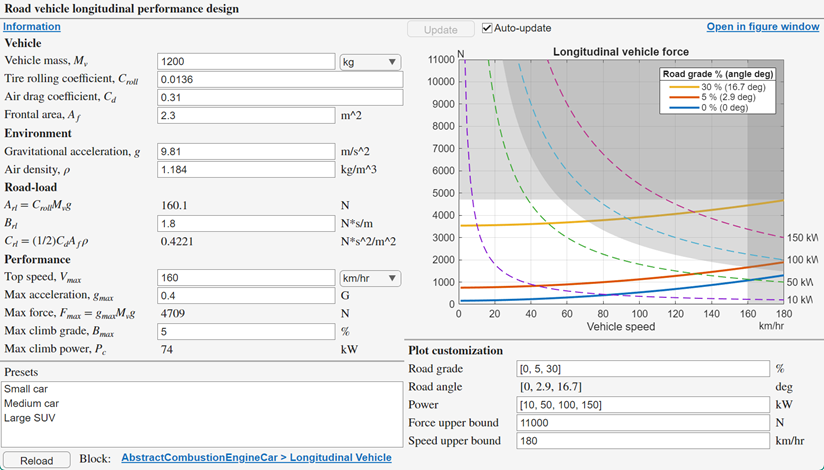824x470 pixels.
Task: Click the Information link
Action: pyautogui.click(x=31, y=27)
